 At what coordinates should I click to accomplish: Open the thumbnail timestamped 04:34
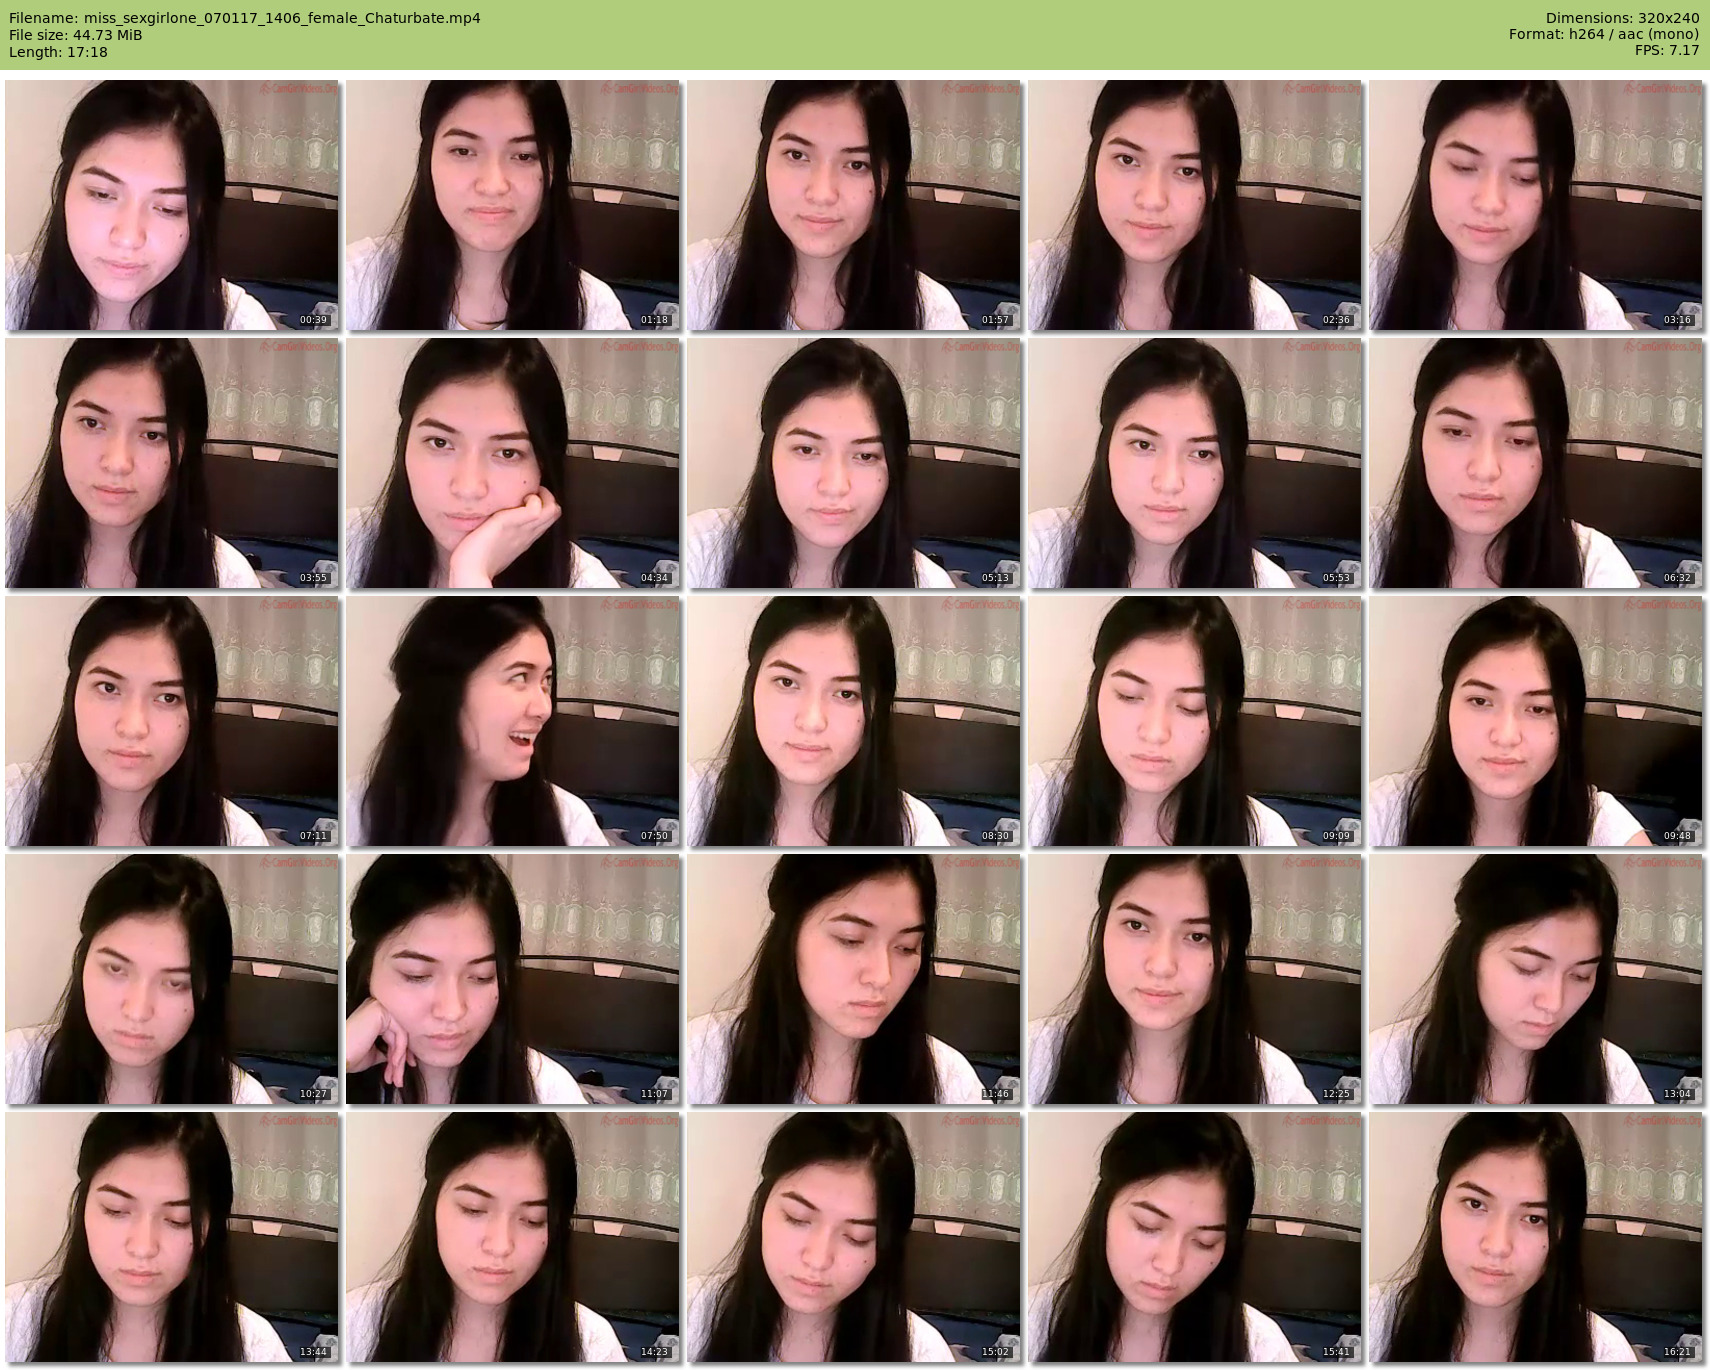point(512,463)
